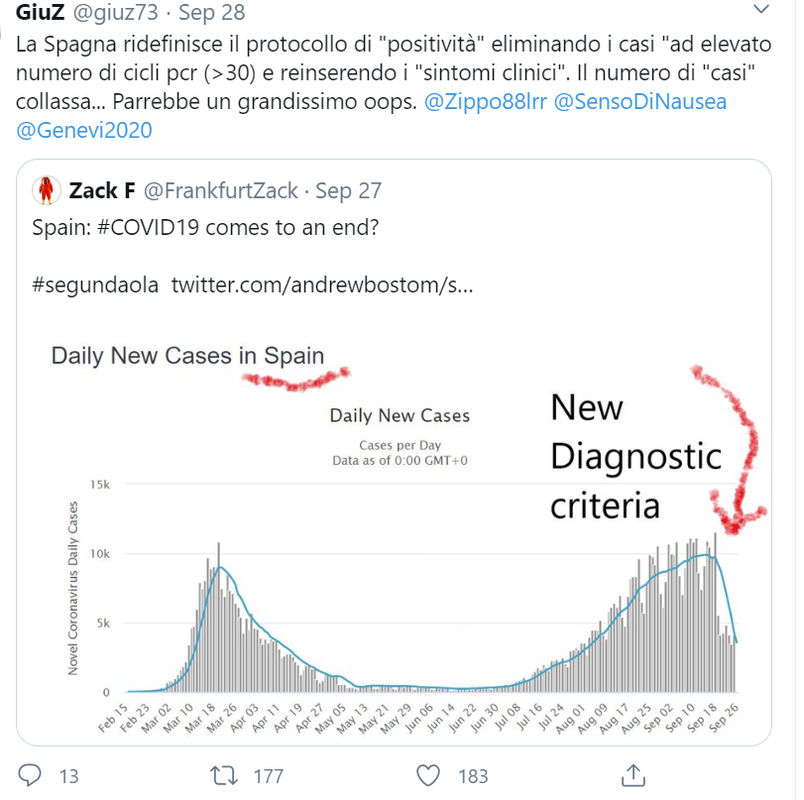Image resolution: width=804 pixels, height=800 pixels.
Task: Click the @FrankfurtZack handle
Action: (220, 190)
